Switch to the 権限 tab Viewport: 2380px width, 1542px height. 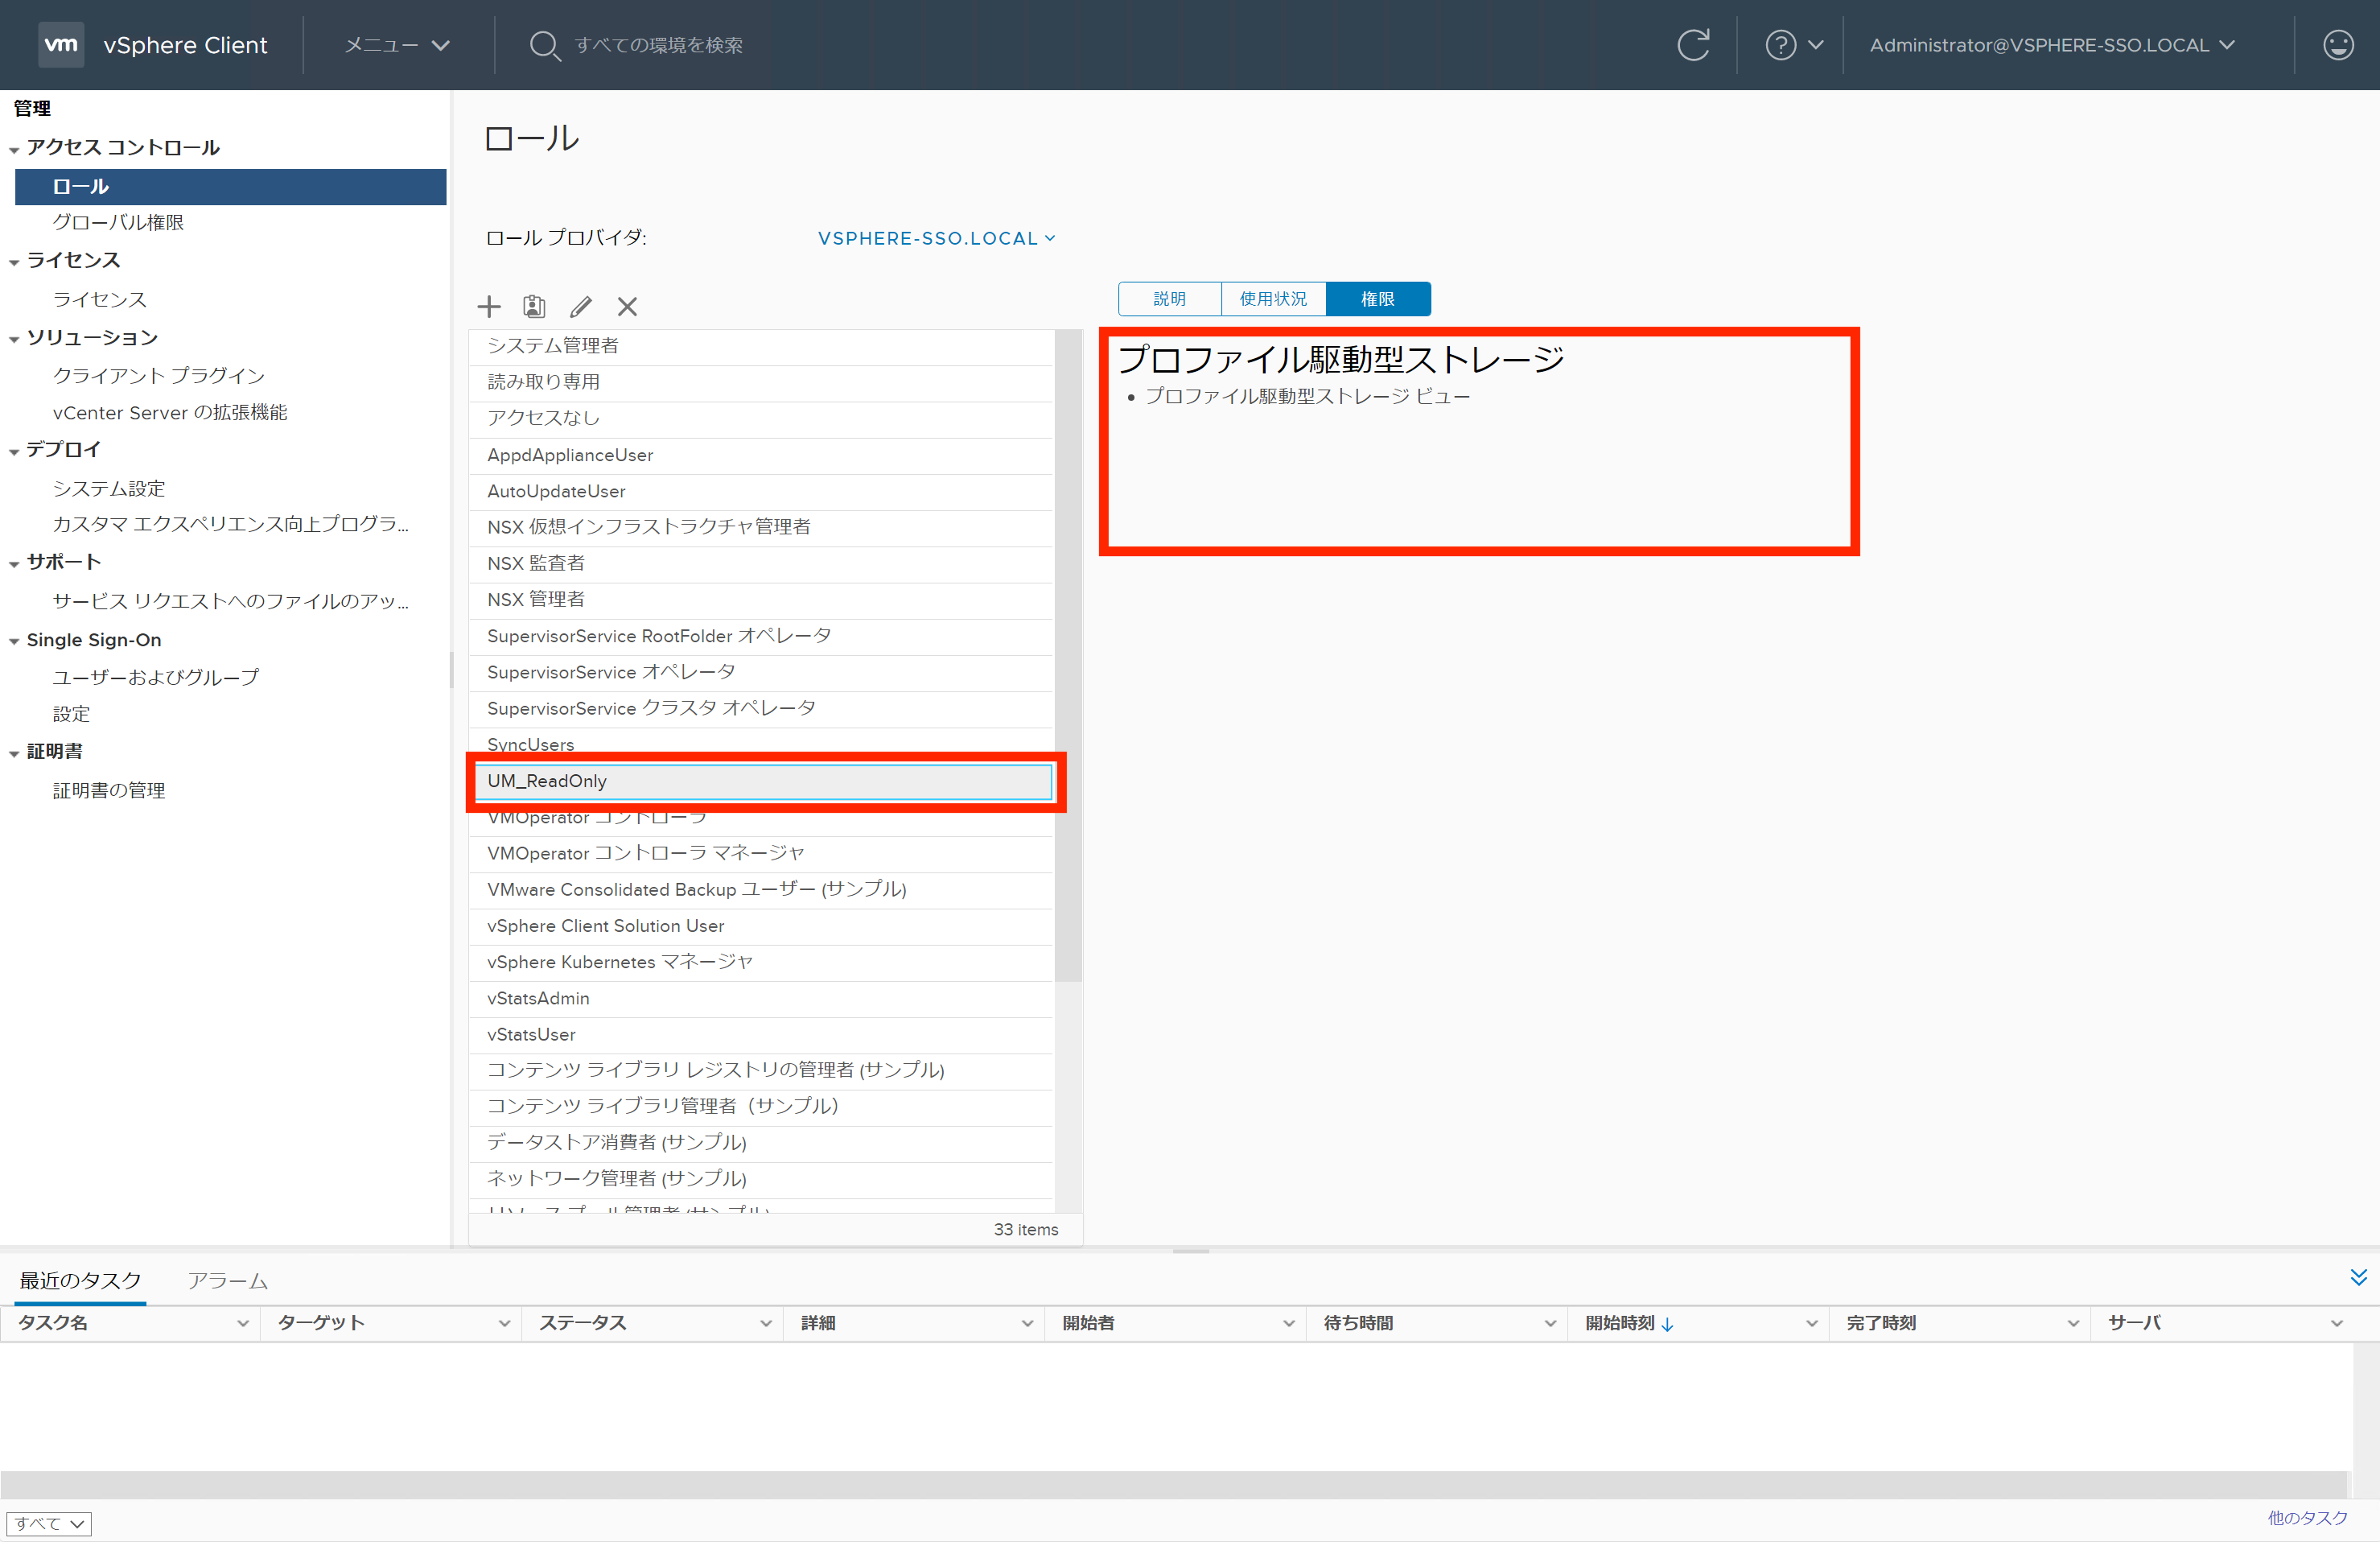click(x=1378, y=299)
